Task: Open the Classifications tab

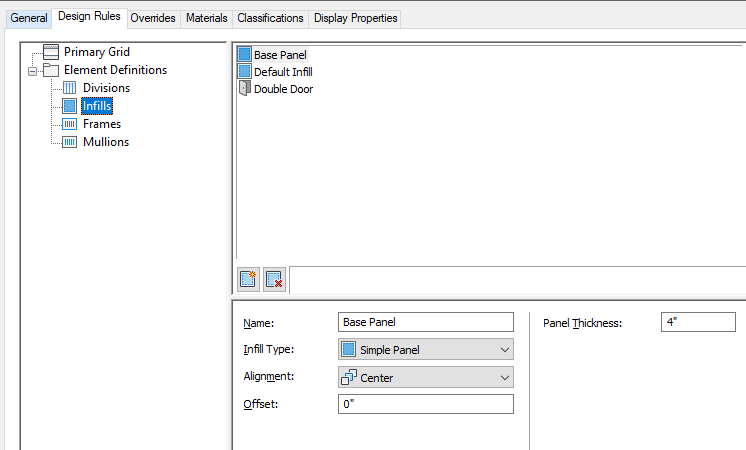Action: (270, 18)
